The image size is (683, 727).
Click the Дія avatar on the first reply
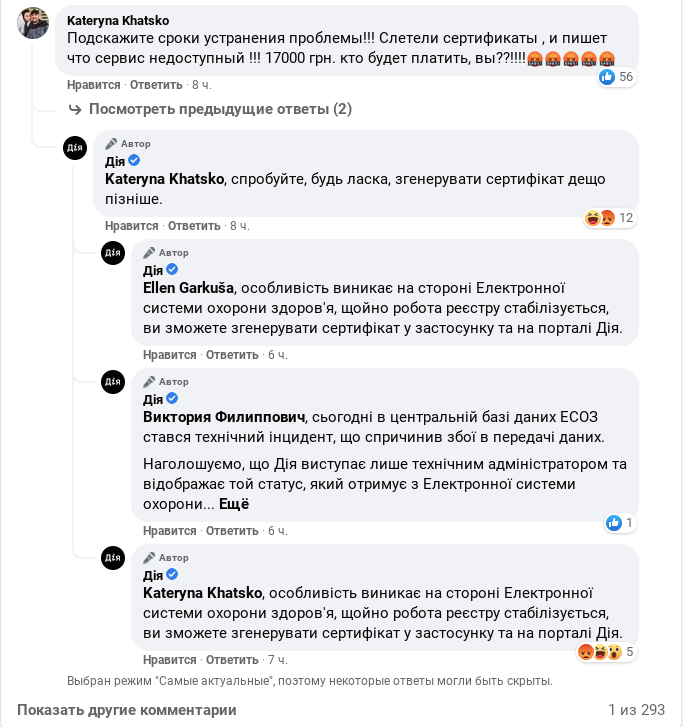tap(75, 148)
